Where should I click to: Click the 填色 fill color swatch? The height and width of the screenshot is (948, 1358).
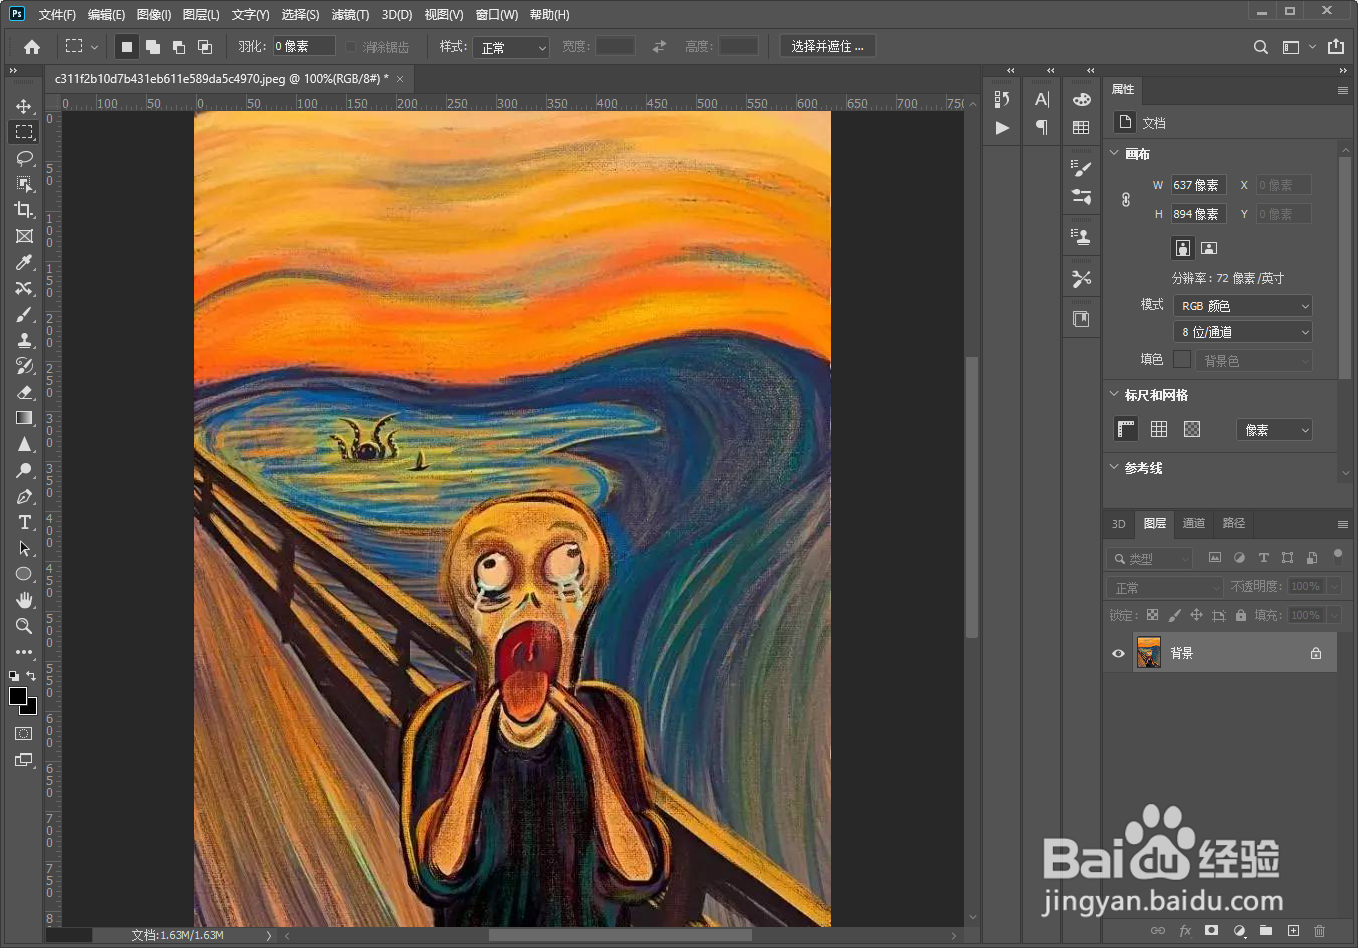(x=1182, y=359)
